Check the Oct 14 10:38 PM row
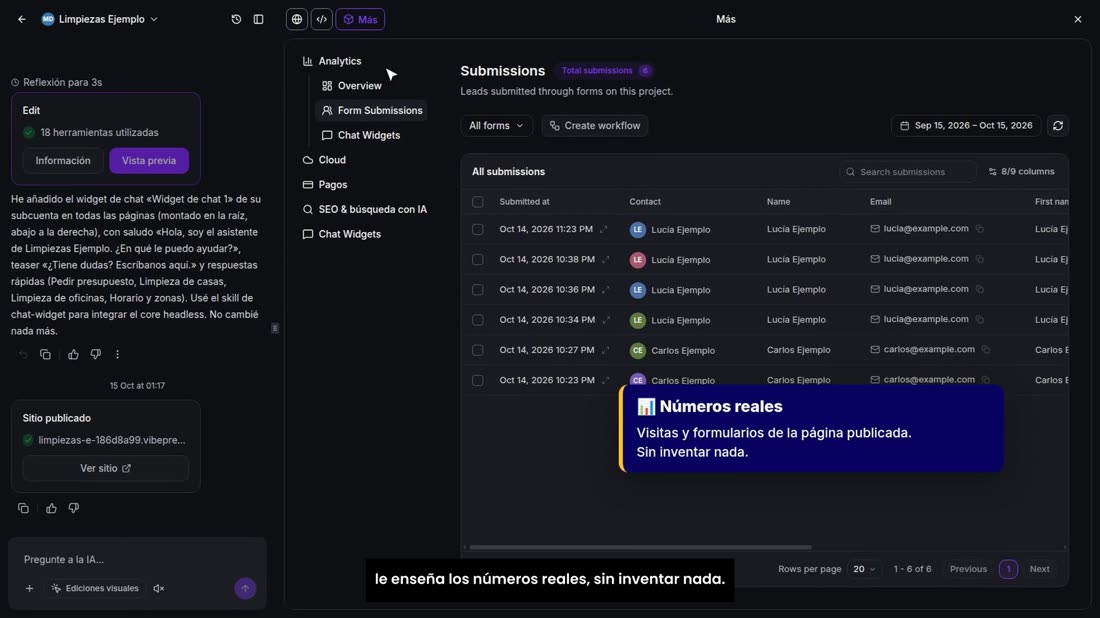 tap(478, 260)
